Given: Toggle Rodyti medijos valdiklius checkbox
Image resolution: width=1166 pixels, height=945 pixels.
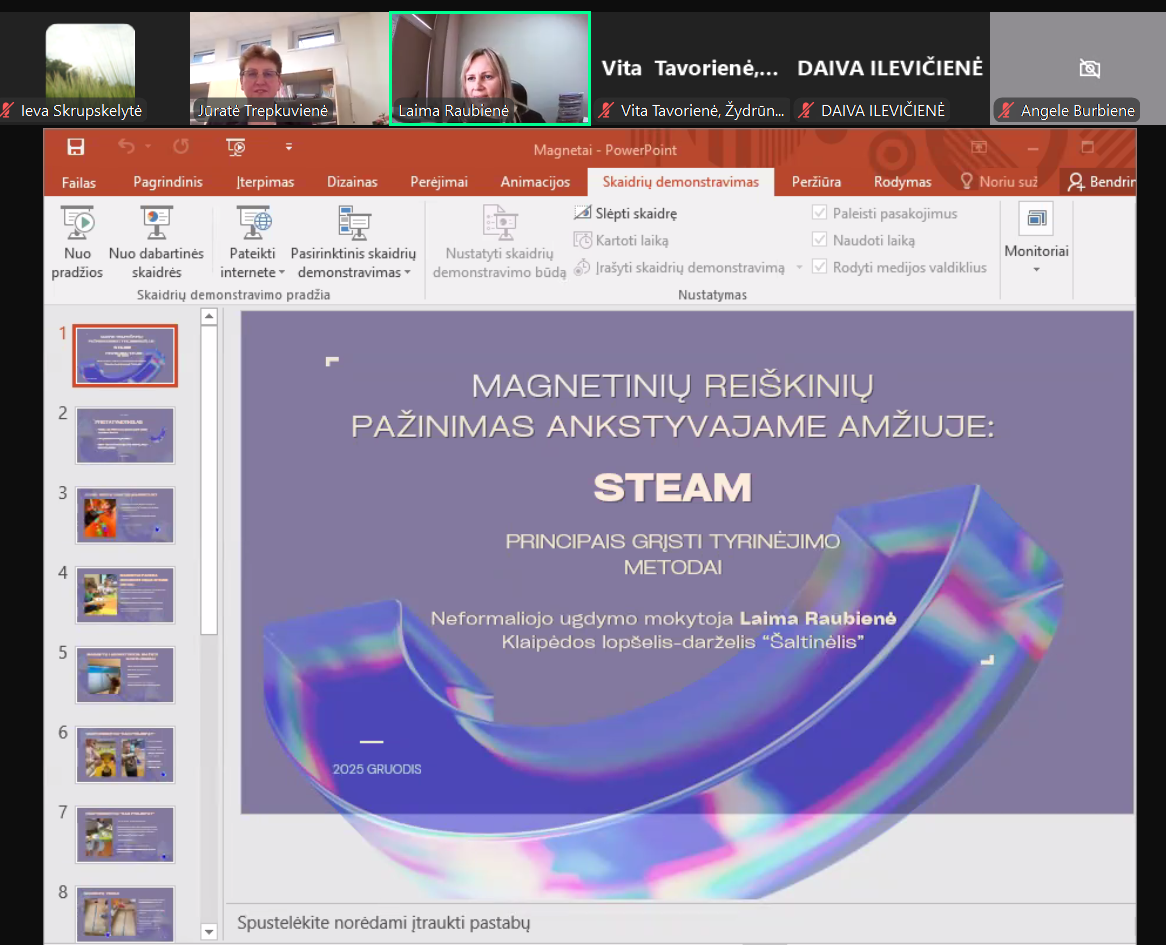Looking at the screenshot, I should pos(820,267).
